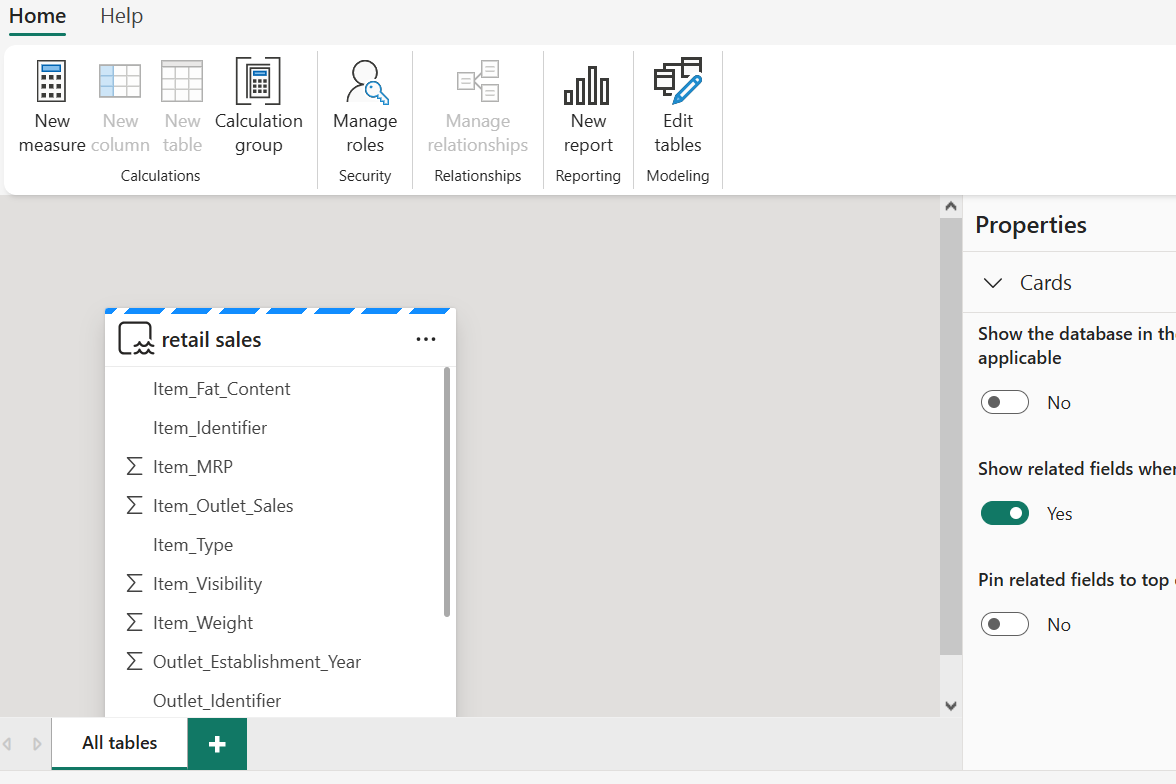Click the retail sales table lakehouse icon

136,339
